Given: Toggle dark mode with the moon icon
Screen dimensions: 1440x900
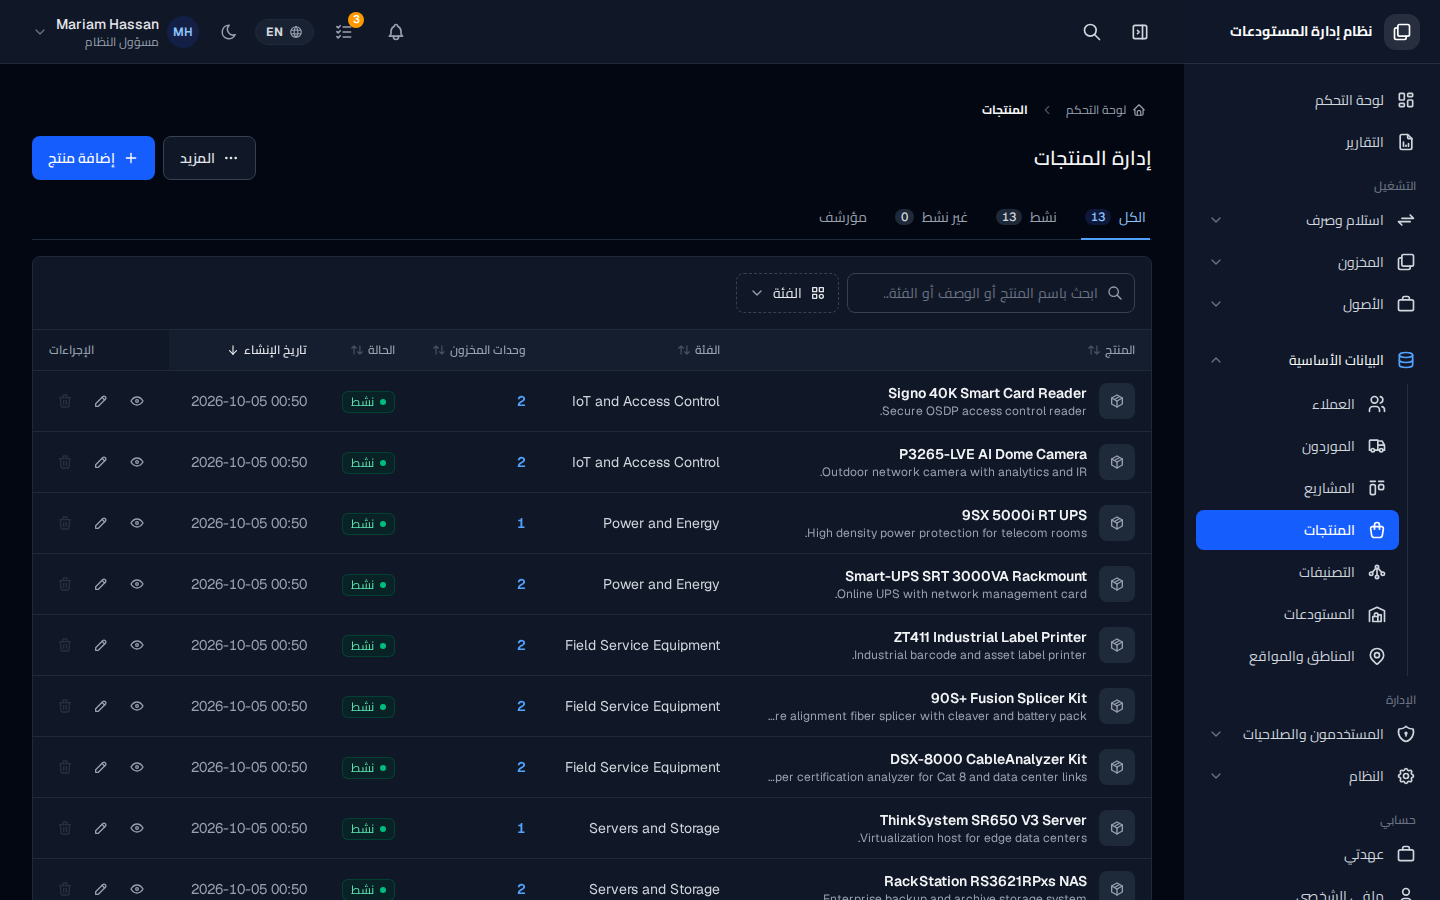Looking at the screenshot, I should (229, 32).
